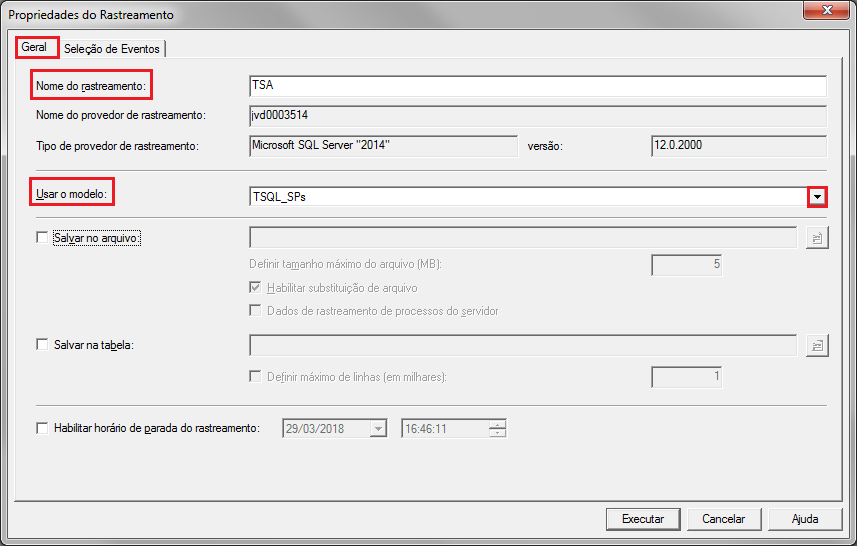857x546 pixels.
Task: Click the TSQL_SPs template combo box
Action: point(538,197)
